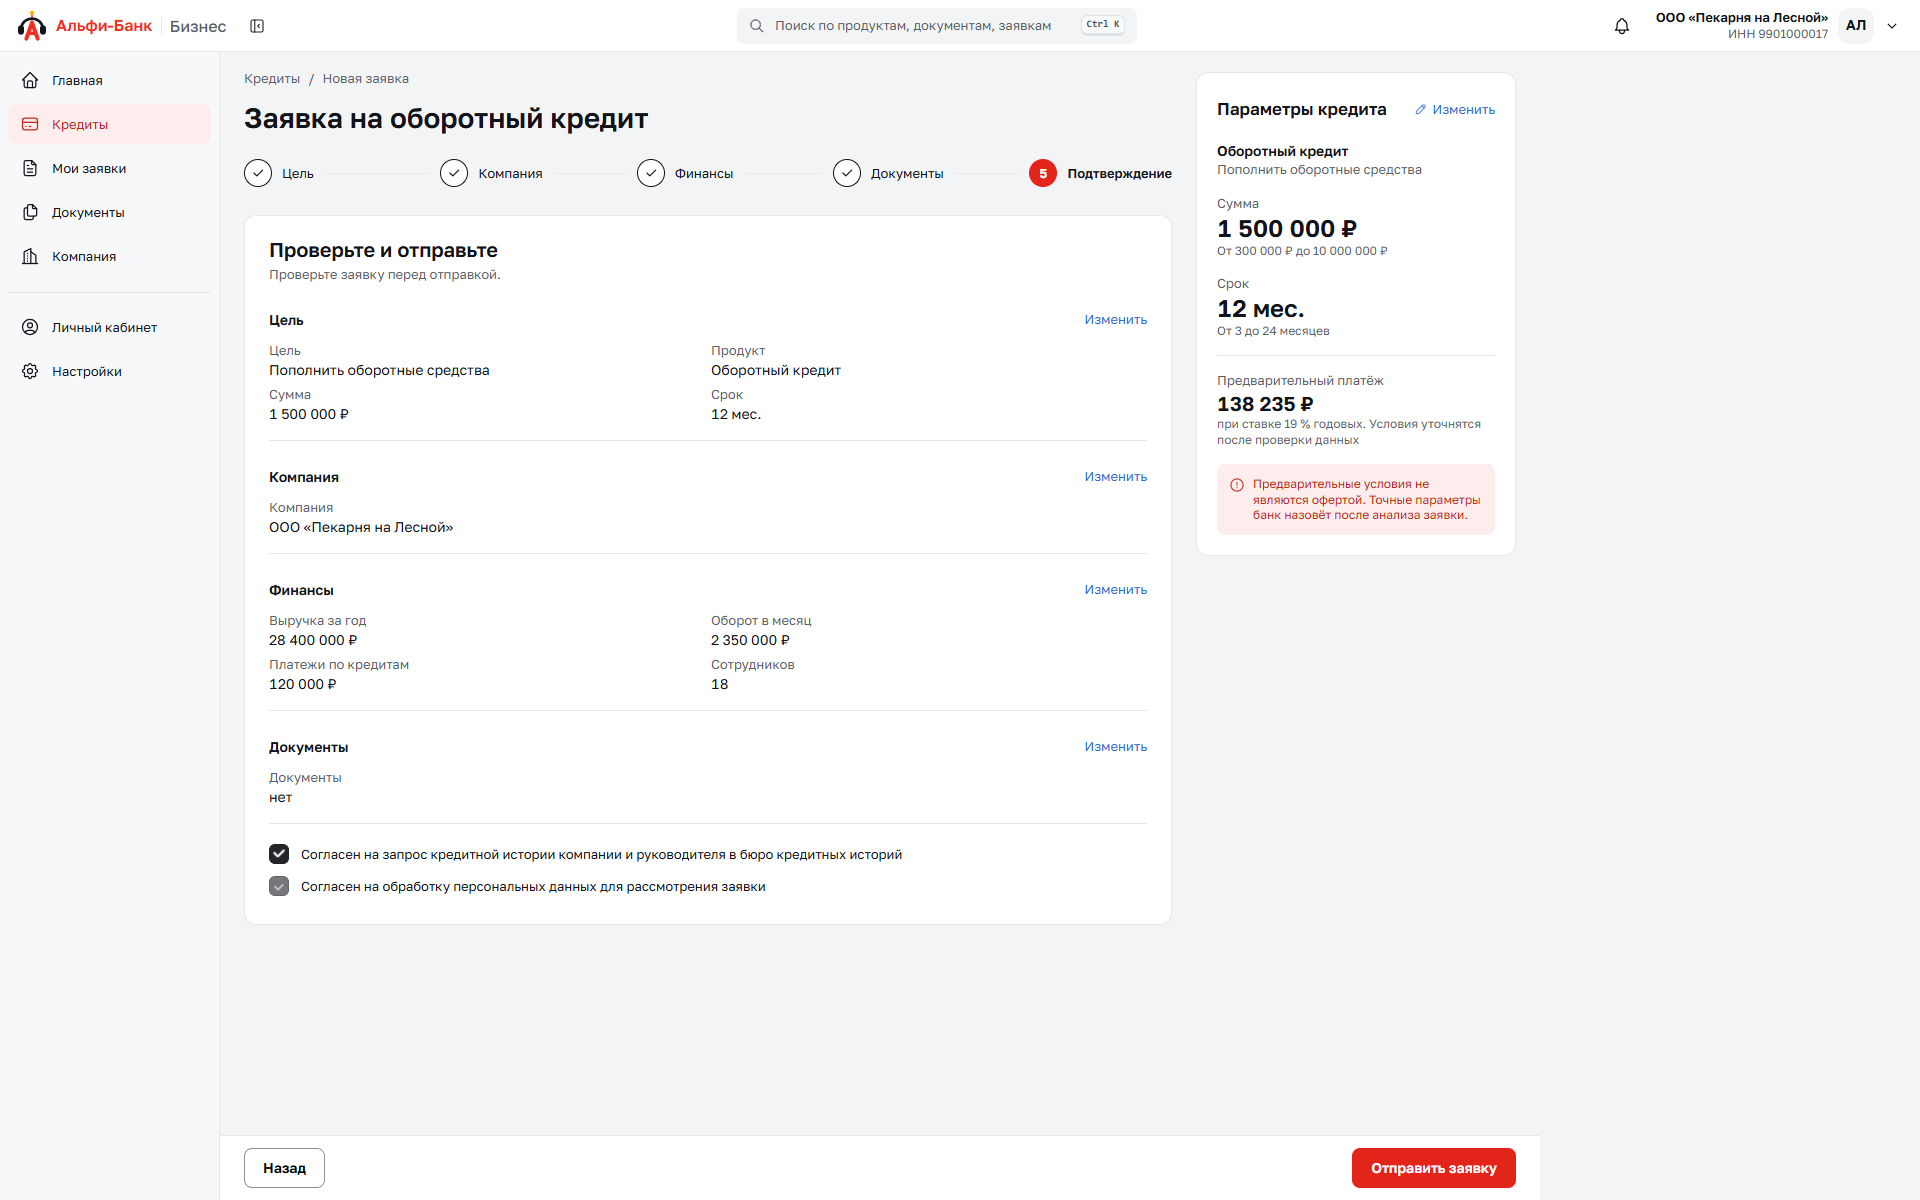Open notifications bell
1920x1200 pixels.
pyautogui.click(x=1622, y=26)
